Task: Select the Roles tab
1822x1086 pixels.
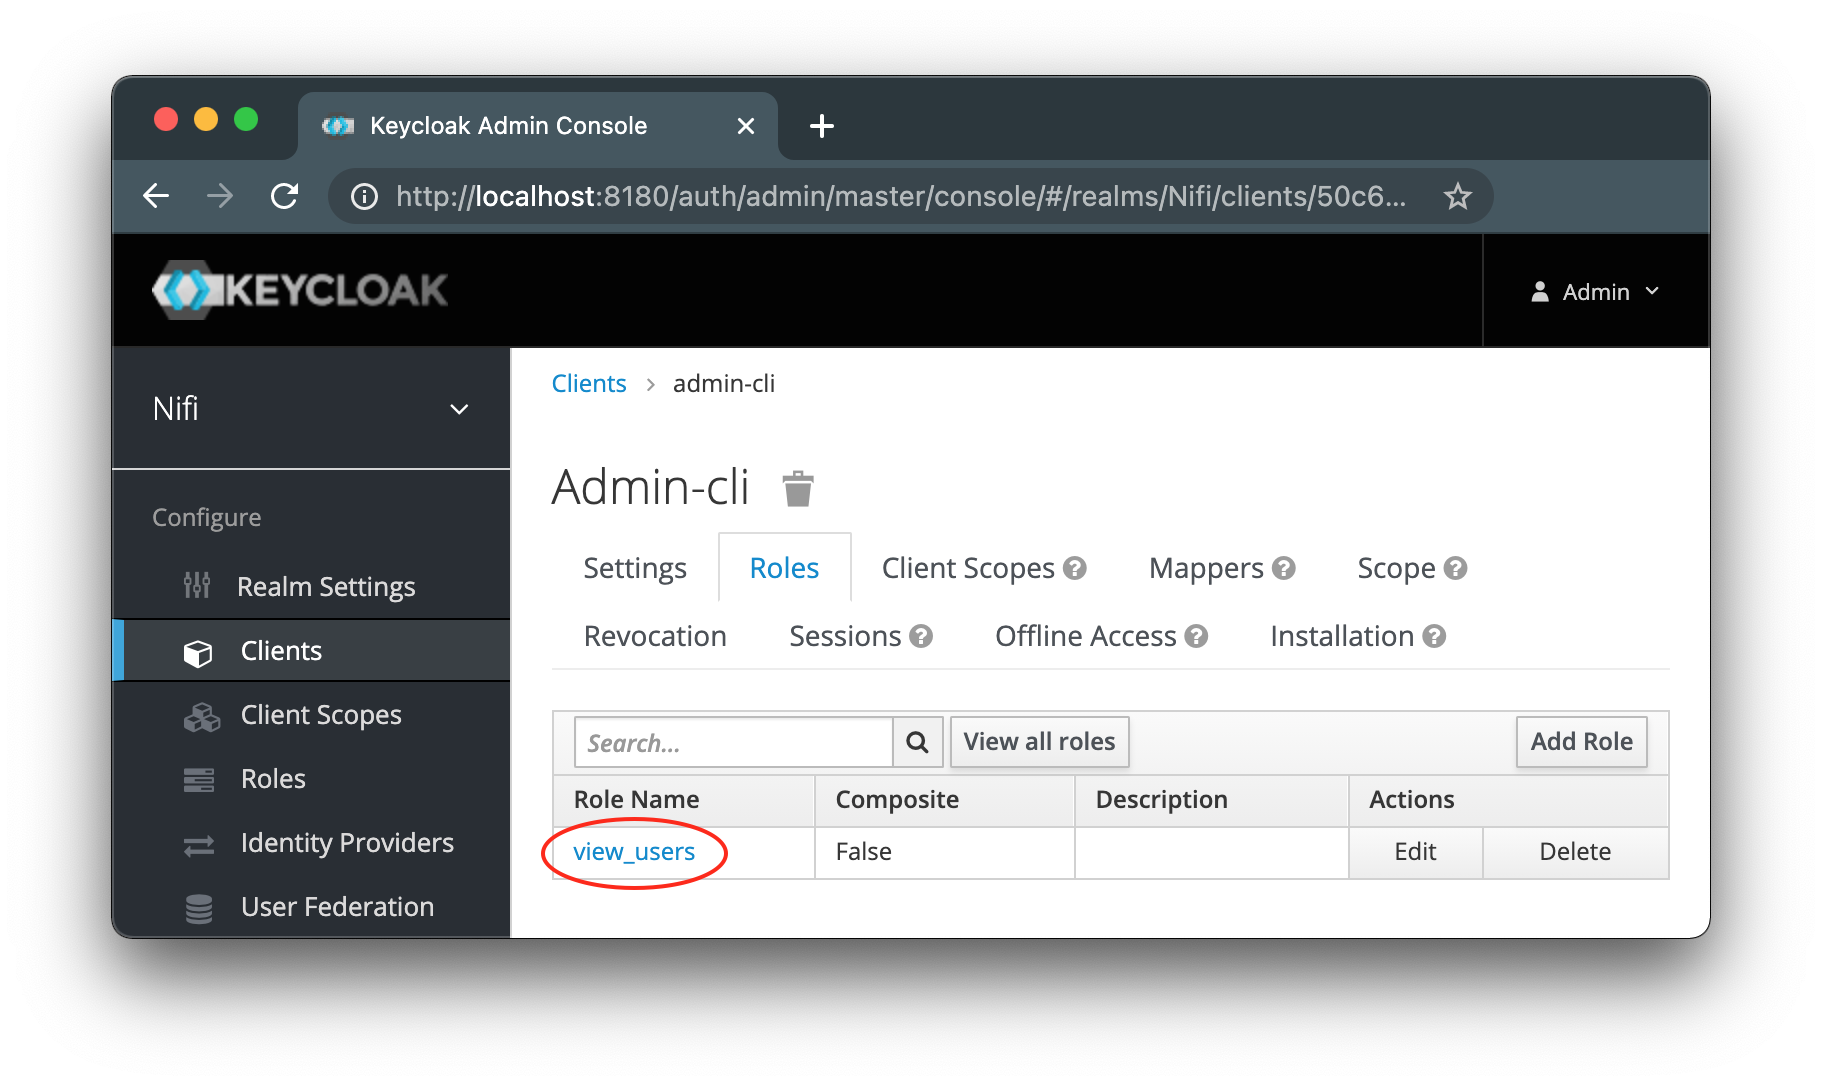Action: (x=784, y=568)
